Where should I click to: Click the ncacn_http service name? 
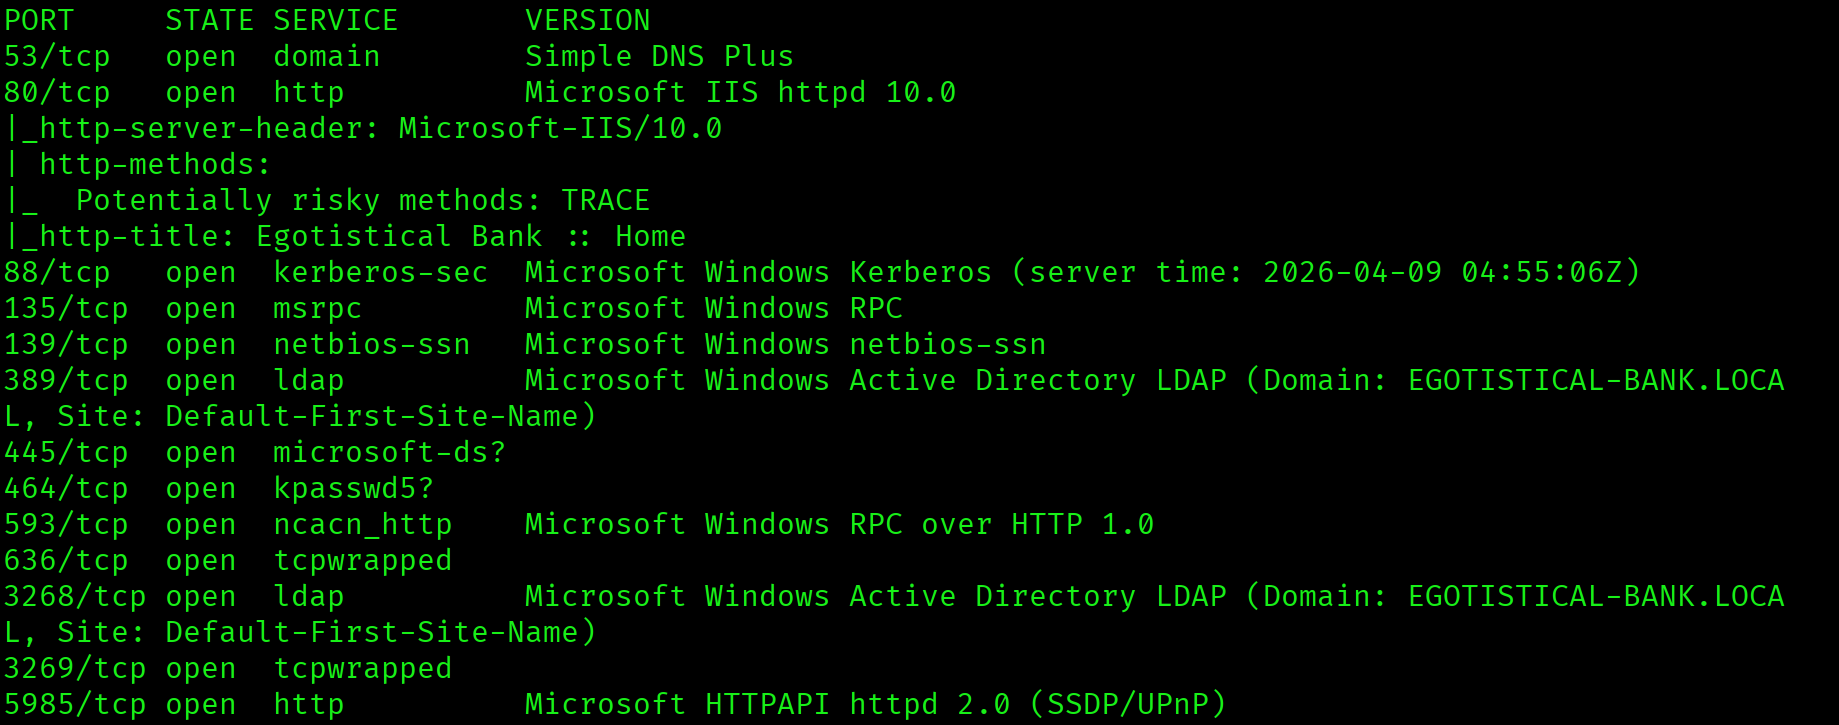362,525
